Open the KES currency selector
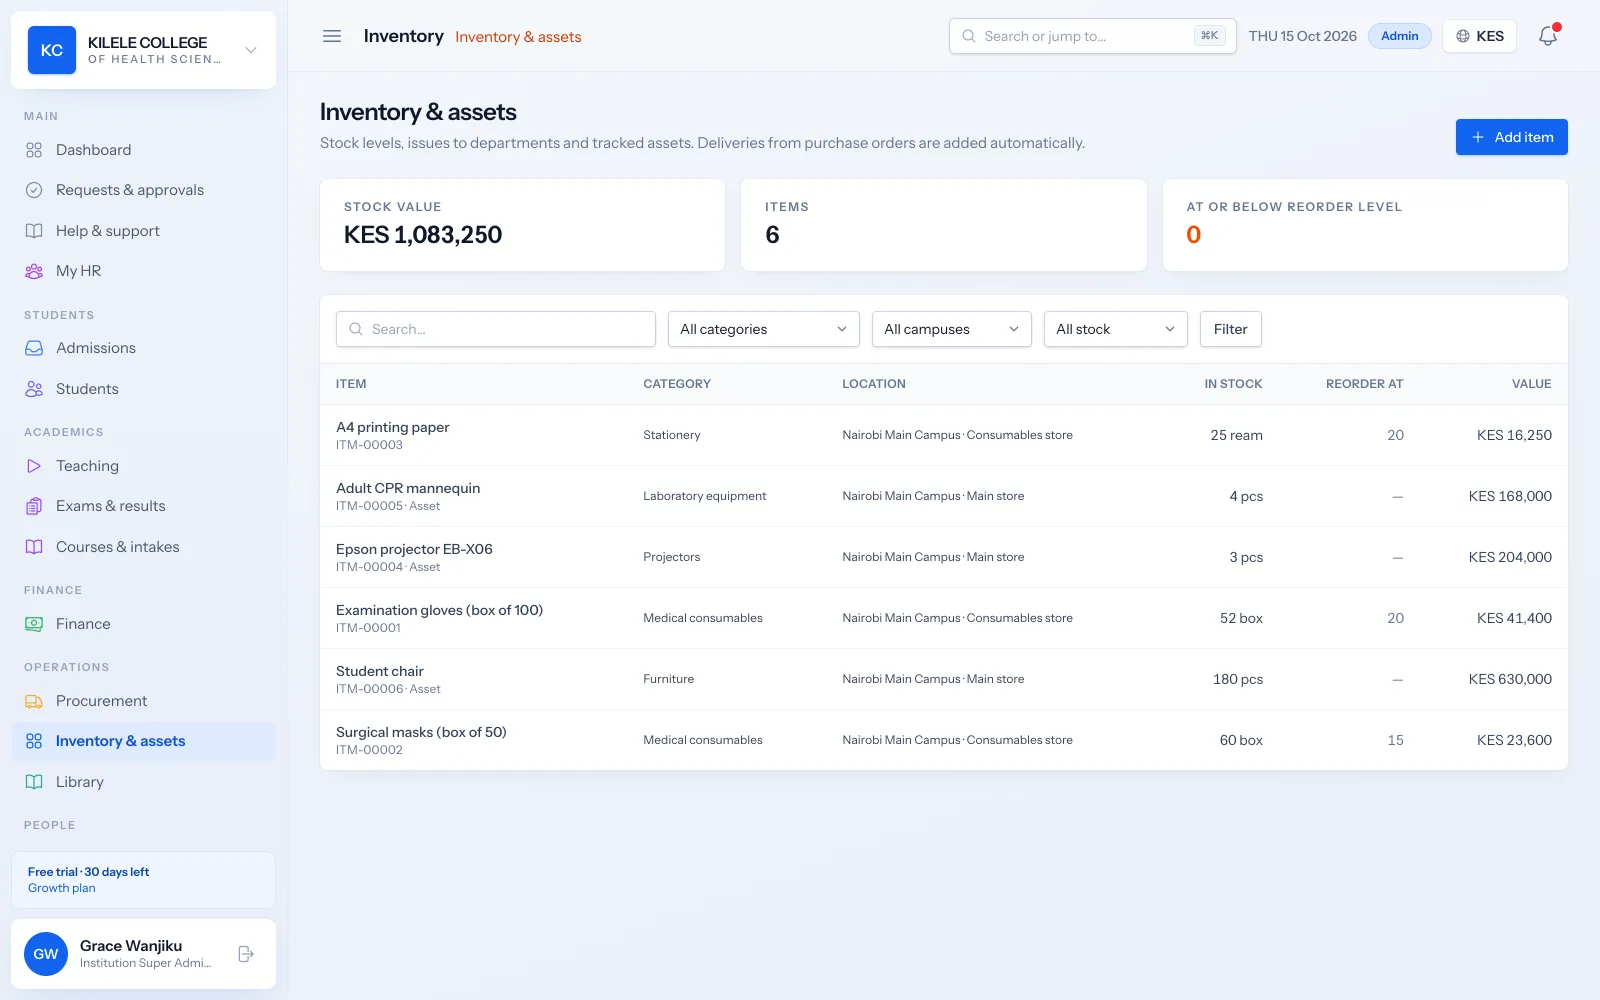 click(x=1479, y=36)
